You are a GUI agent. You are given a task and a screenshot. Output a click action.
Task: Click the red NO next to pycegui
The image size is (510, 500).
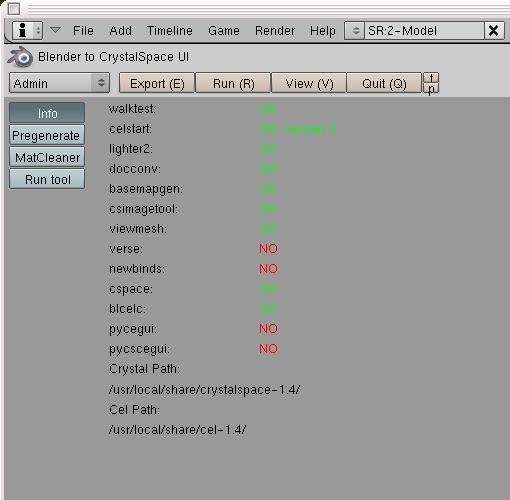click(268, 329)
